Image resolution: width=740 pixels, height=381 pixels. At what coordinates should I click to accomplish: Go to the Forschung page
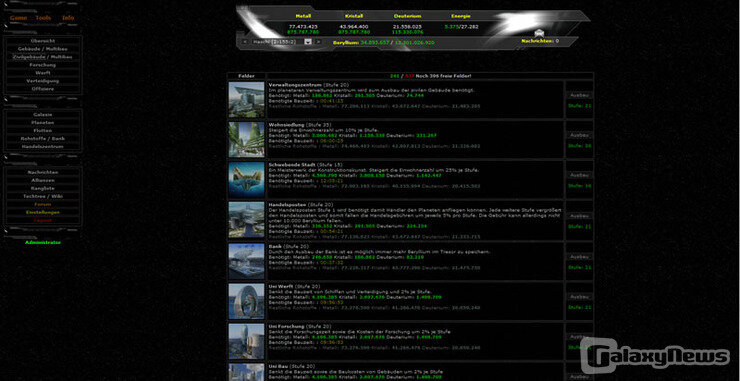pyautogui.click(x=42, y=65)
